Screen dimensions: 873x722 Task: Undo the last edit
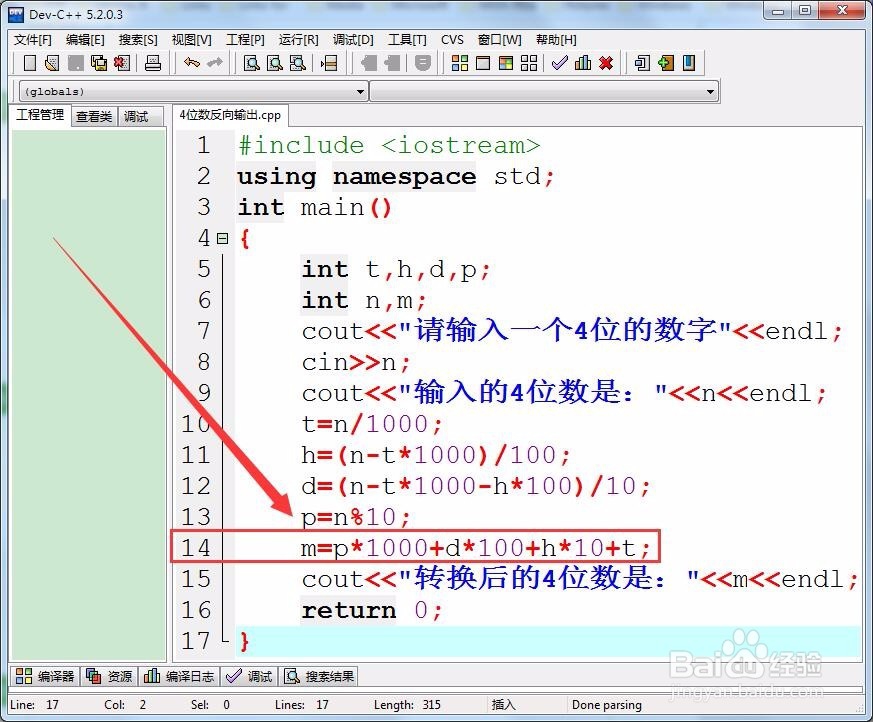point(192,63)
